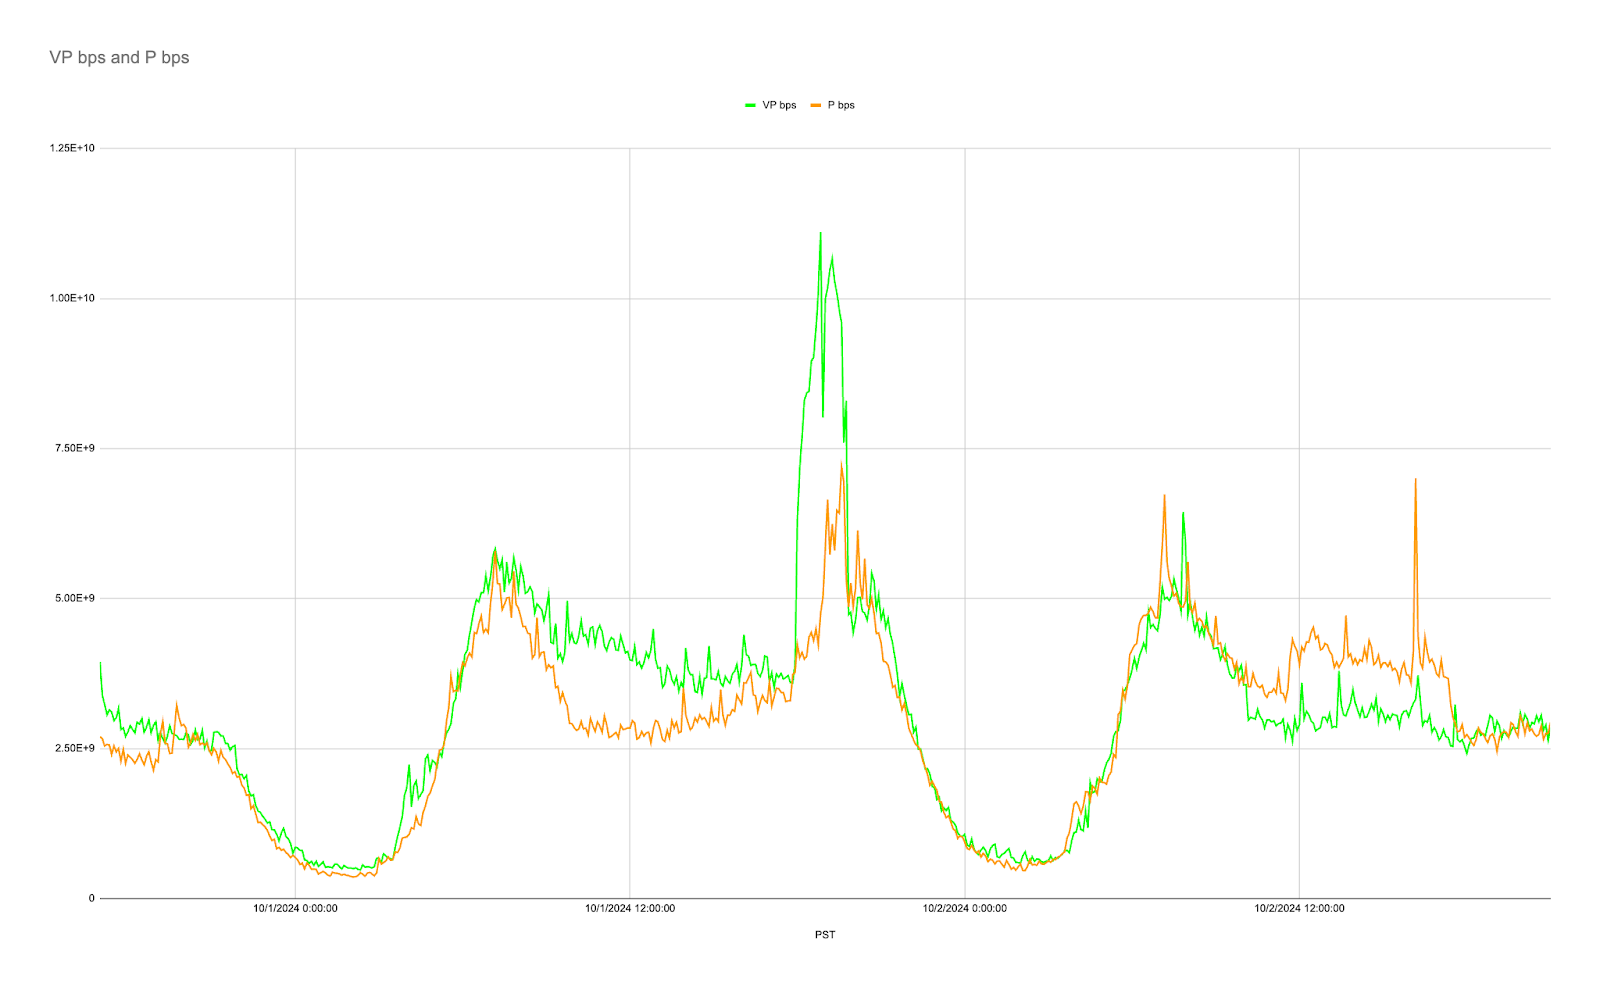Click the y-axis label 2.50E+9
The width and height of the screenshot is (1600, 990).
75,748
